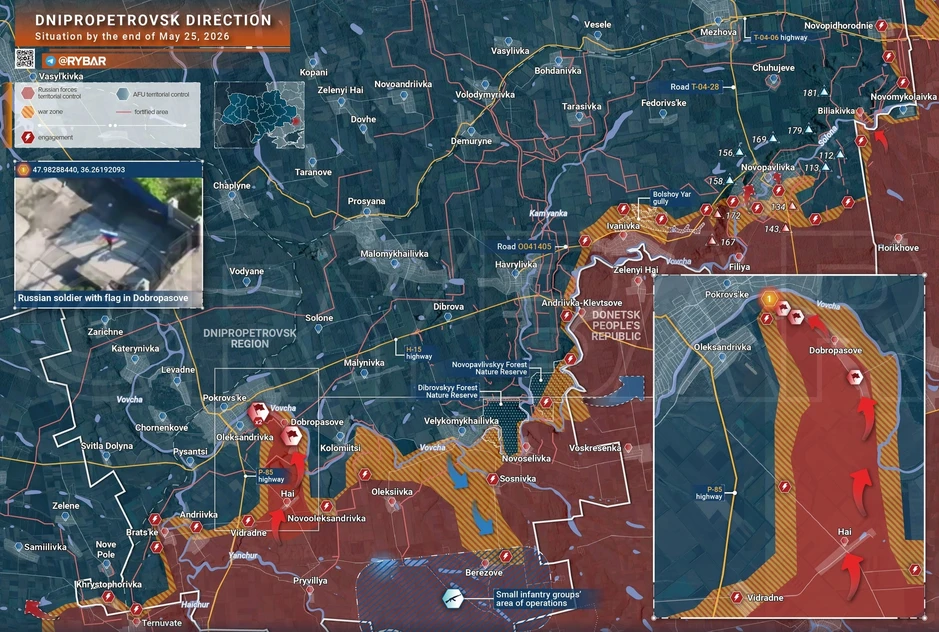Click the engagement marker above Berezove
The height and width of the screenshot is (632, 939).
click(506, 557)
